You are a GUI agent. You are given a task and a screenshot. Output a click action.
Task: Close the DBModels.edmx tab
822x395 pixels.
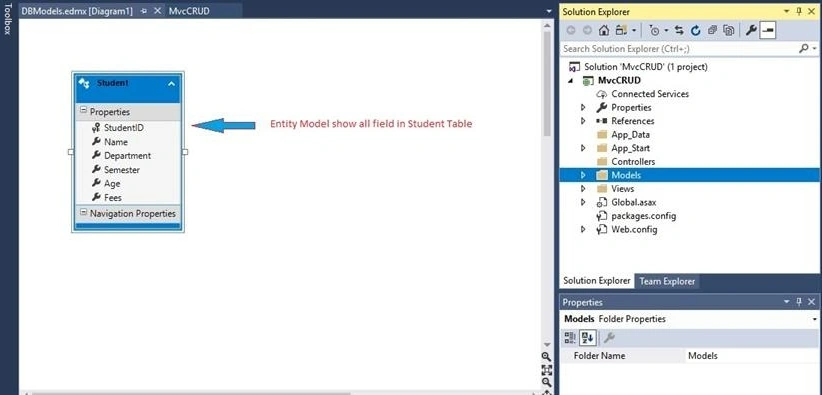click(x=157, y=11)
